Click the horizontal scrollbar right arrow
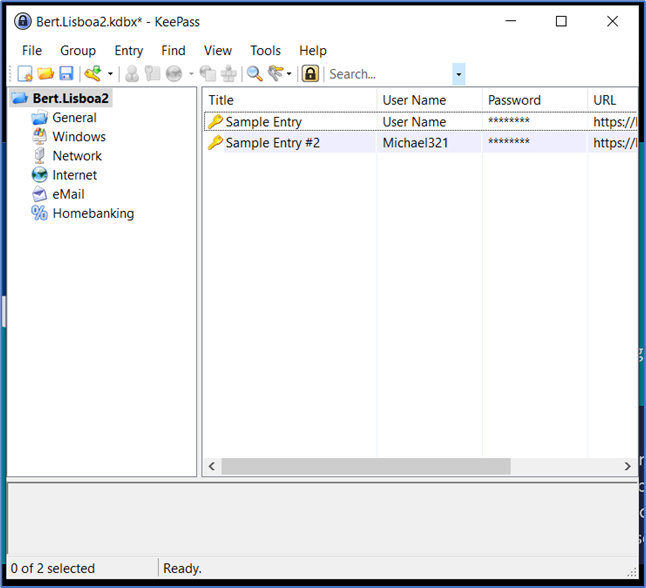This screenshot has height=588, width=646. [x=627, y=466]
